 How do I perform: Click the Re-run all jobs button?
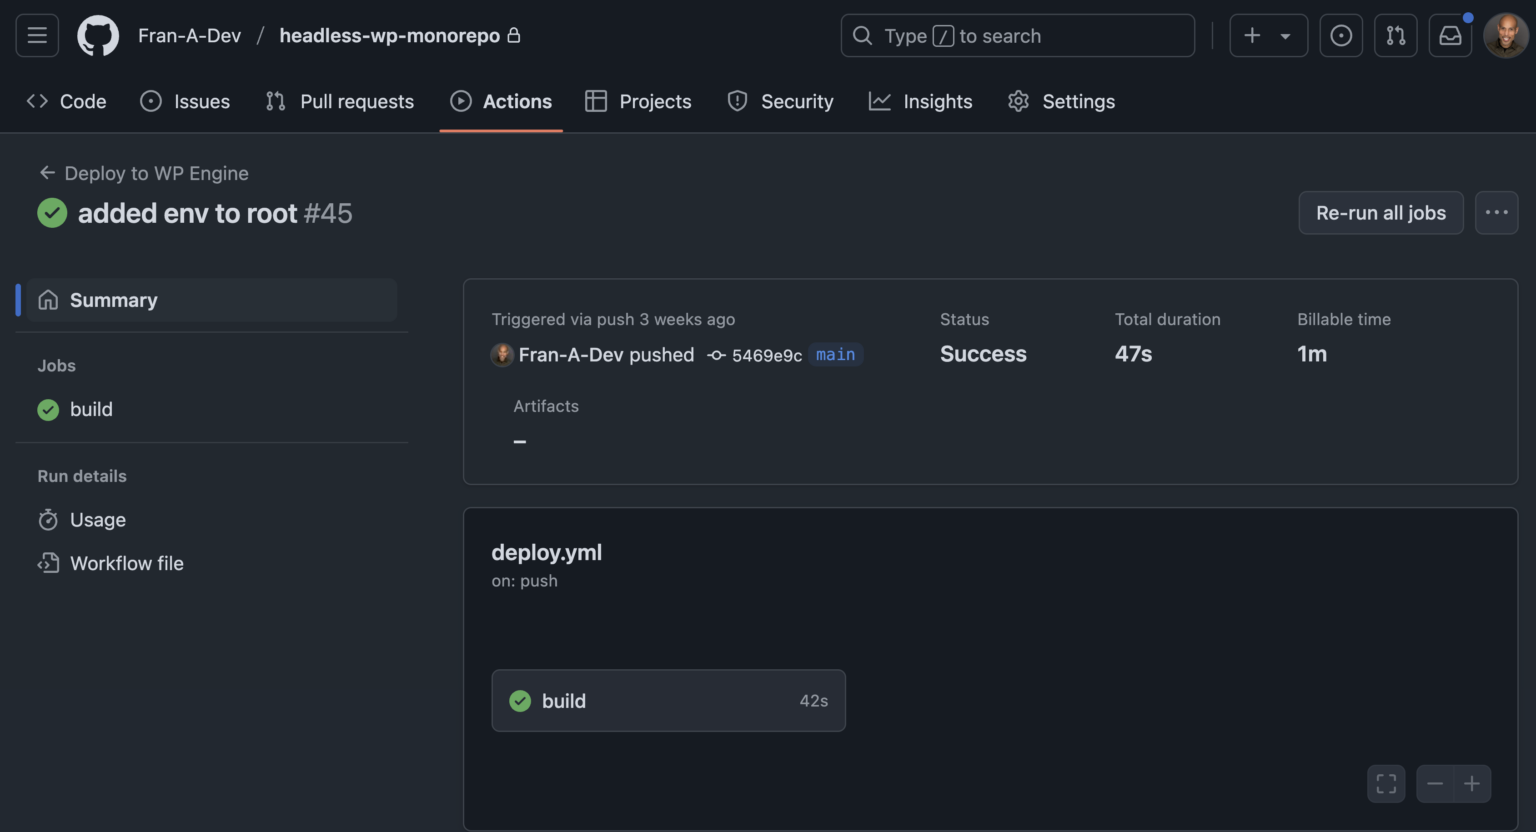[1380, 212]
